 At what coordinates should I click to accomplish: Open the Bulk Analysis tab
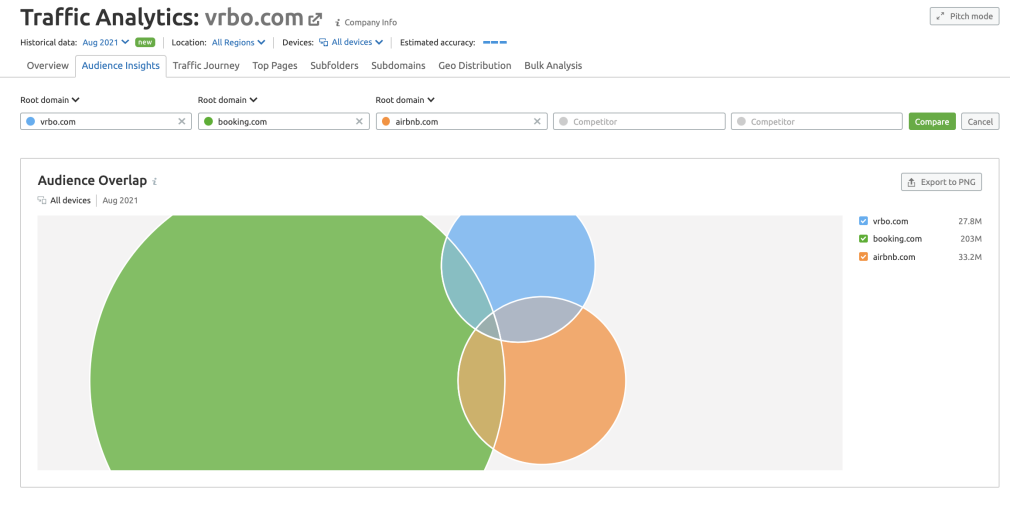pos(553,66)
